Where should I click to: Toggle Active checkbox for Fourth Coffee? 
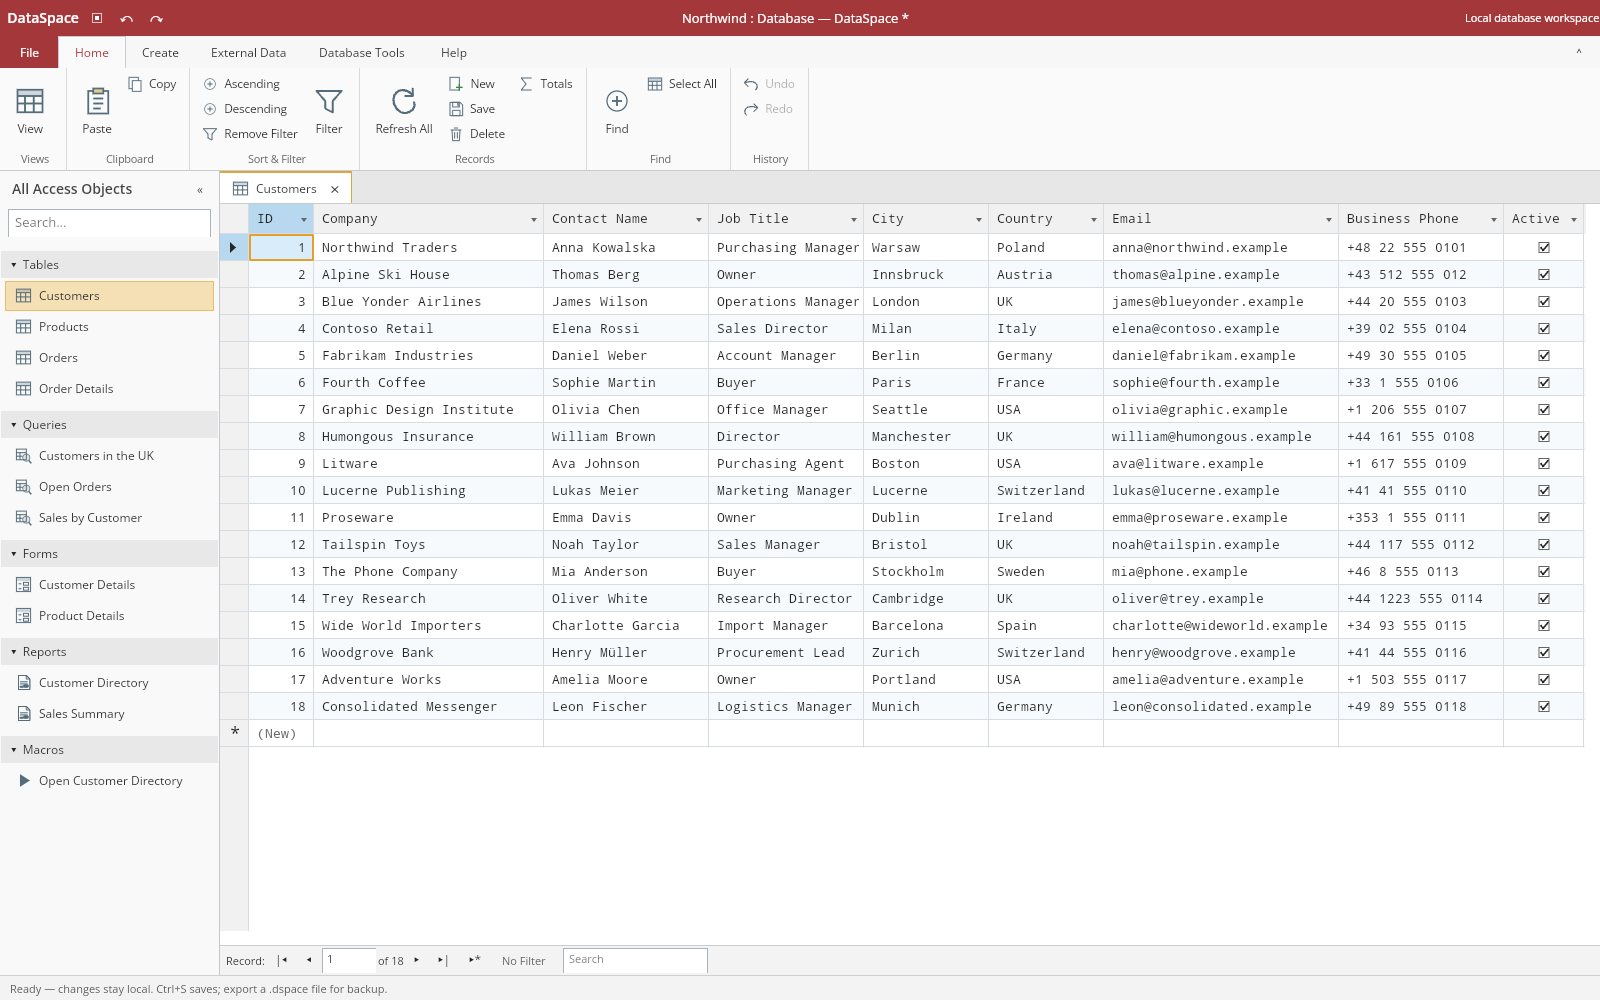(1544, 382)
